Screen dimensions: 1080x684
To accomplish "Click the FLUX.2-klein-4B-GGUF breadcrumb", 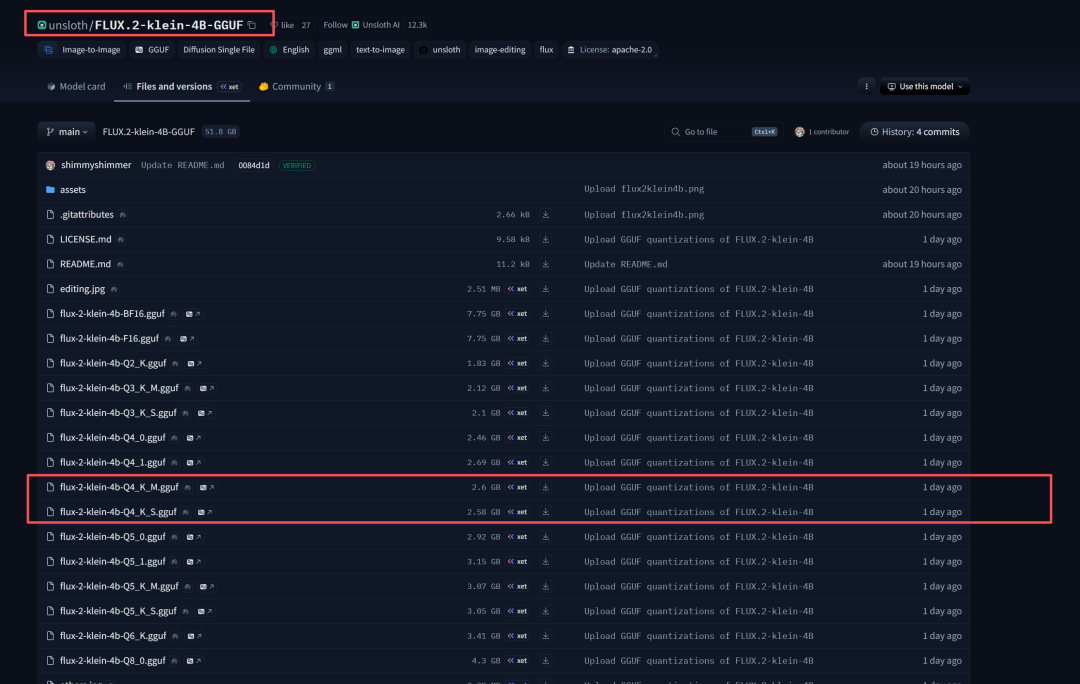I will click(148, 132).
